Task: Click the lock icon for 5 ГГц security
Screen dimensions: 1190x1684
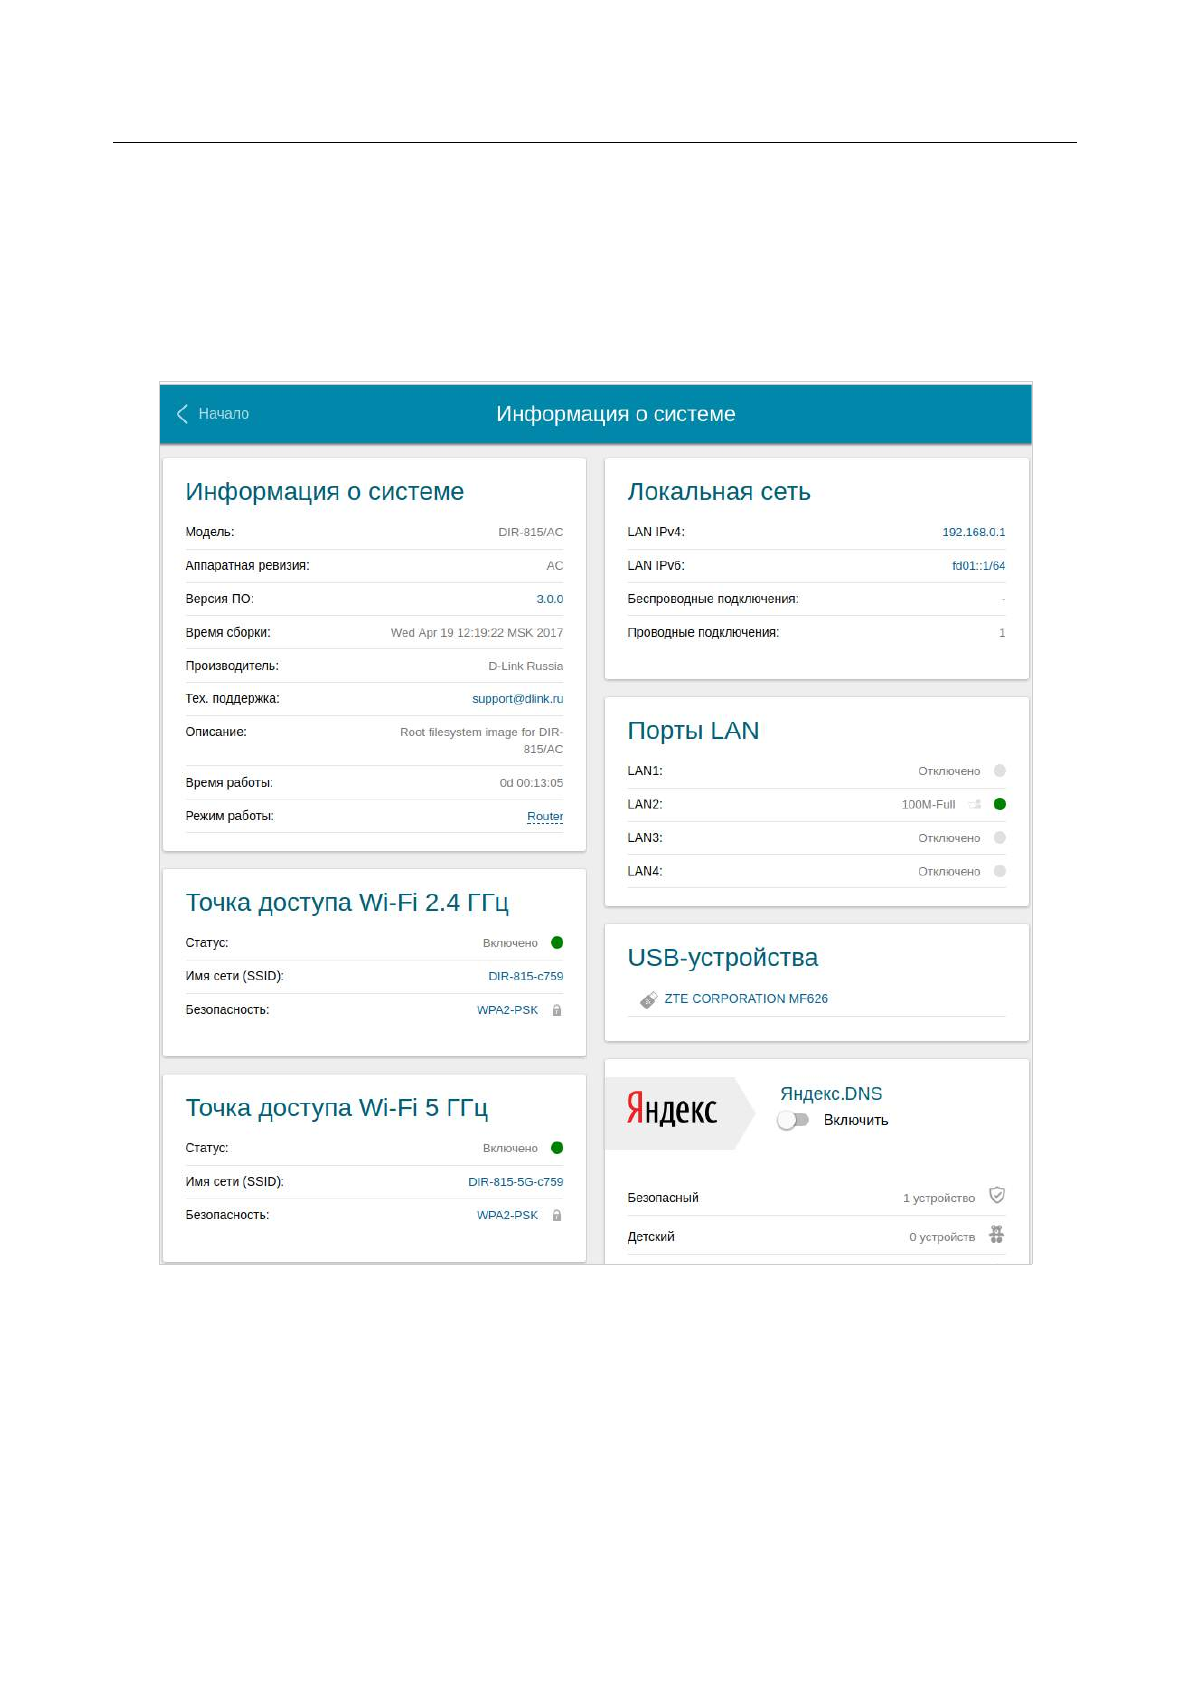Action: [x=557, y=1215]
